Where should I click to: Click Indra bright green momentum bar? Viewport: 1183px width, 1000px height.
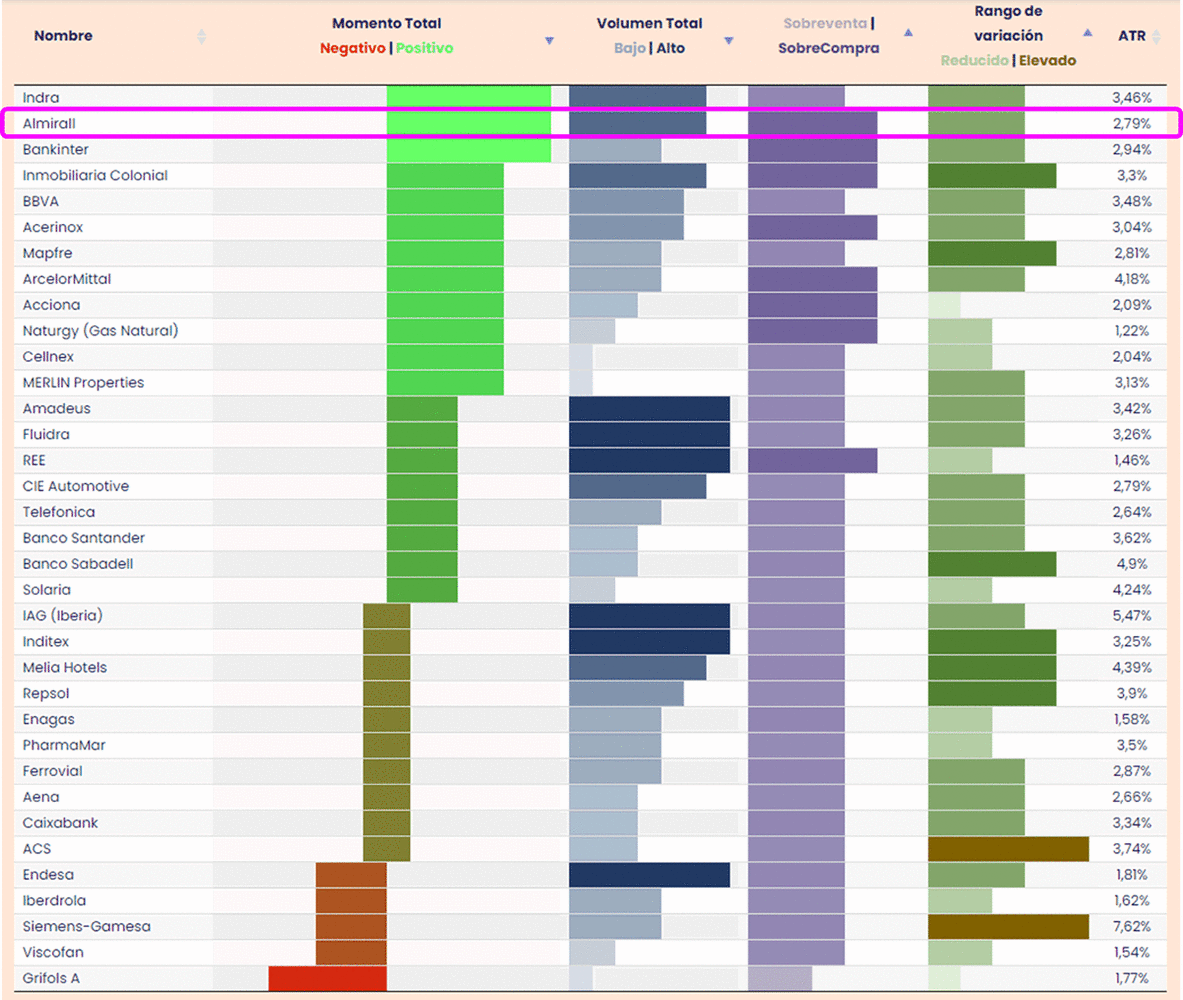[469, 97]
